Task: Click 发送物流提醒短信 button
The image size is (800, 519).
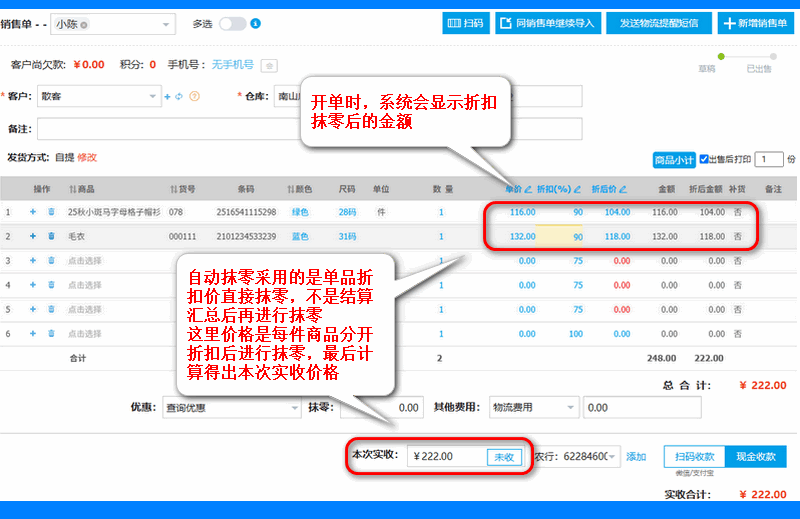Action: 659,23
